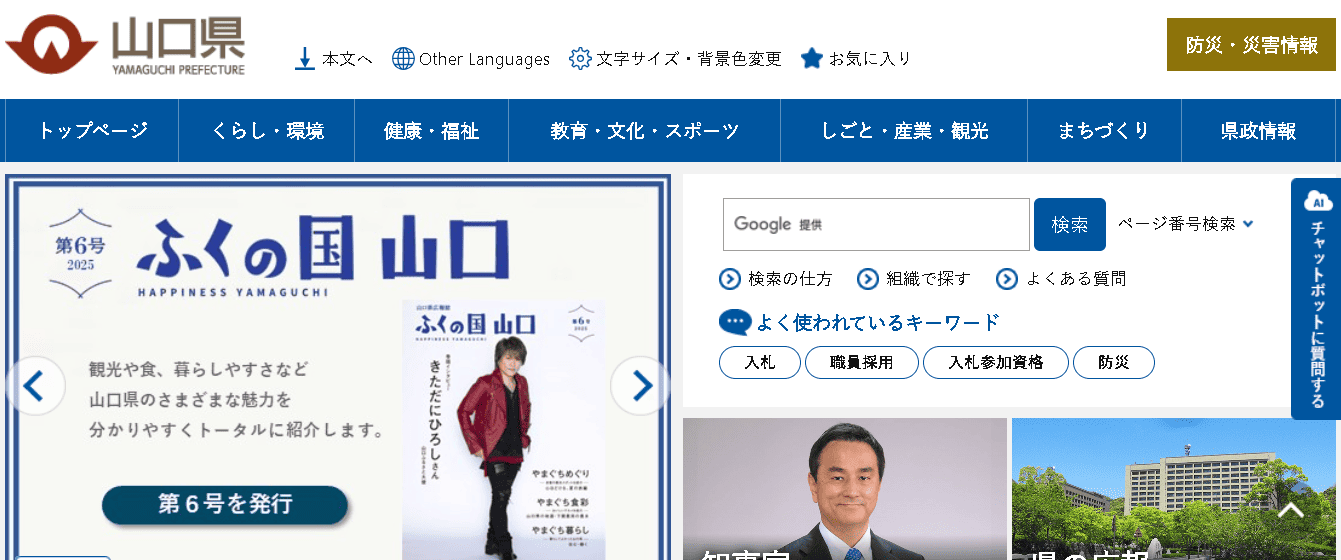Click the チャットボットに質問する text
Screen dimensions: 1341x560
pyautogui.click(x=1318, y=315)
